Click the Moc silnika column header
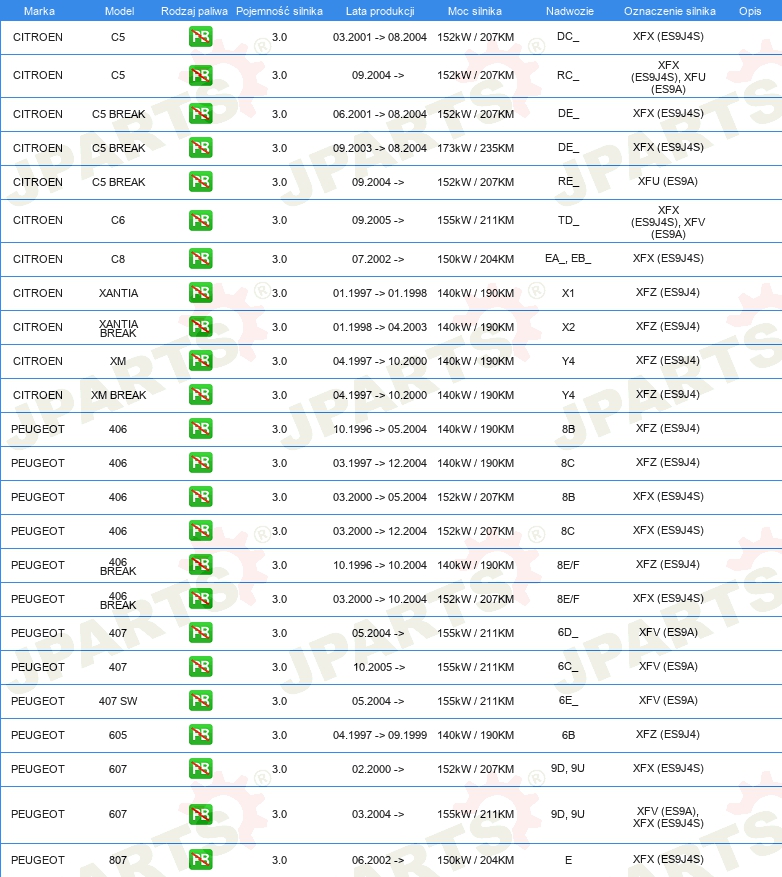This screenshot has width=782, height=877. (474, 11)
